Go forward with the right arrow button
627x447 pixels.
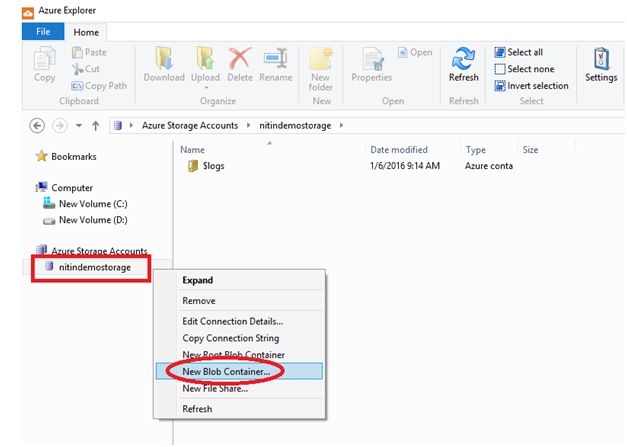pyautogui.click(x=60, y=126)
